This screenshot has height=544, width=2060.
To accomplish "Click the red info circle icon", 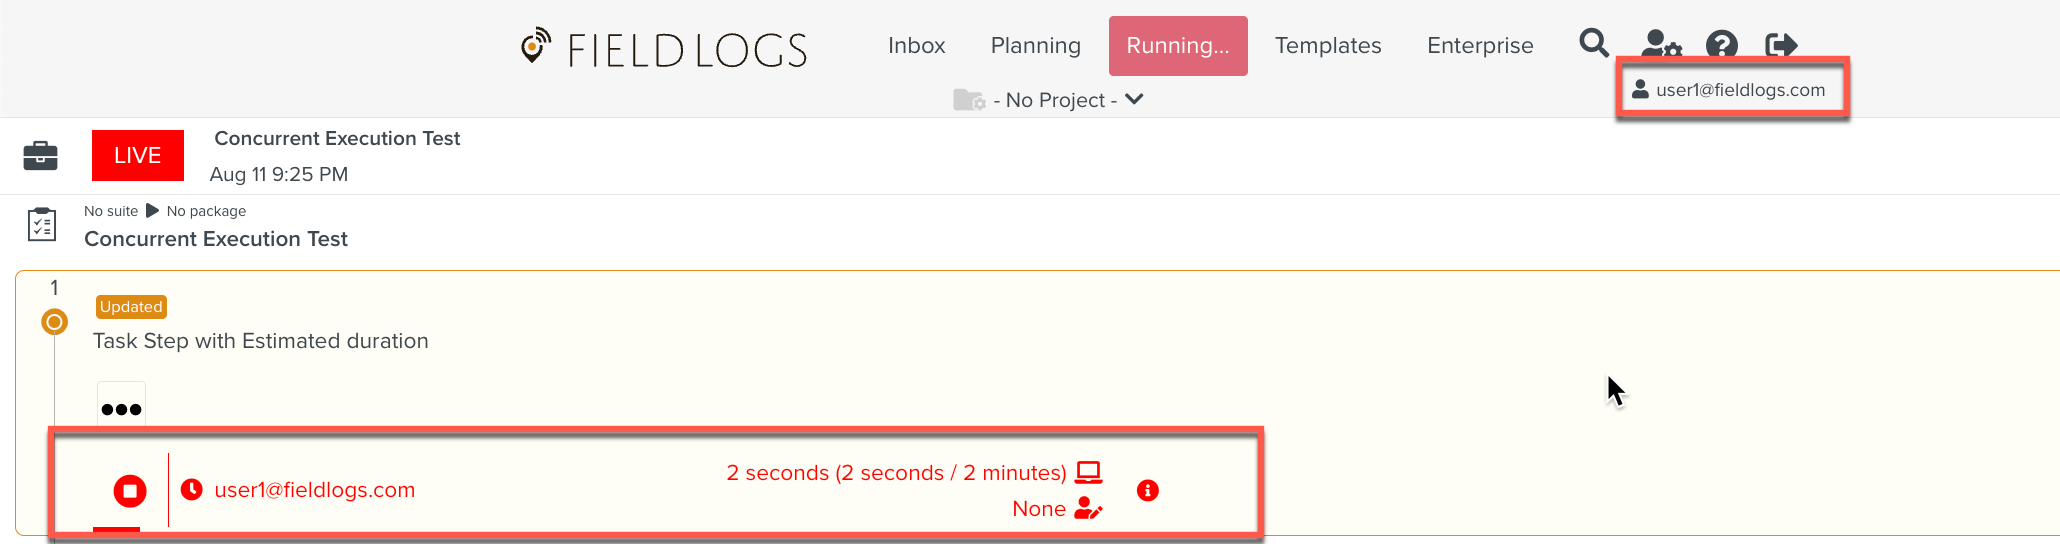I will click(x=1147, y=490).
